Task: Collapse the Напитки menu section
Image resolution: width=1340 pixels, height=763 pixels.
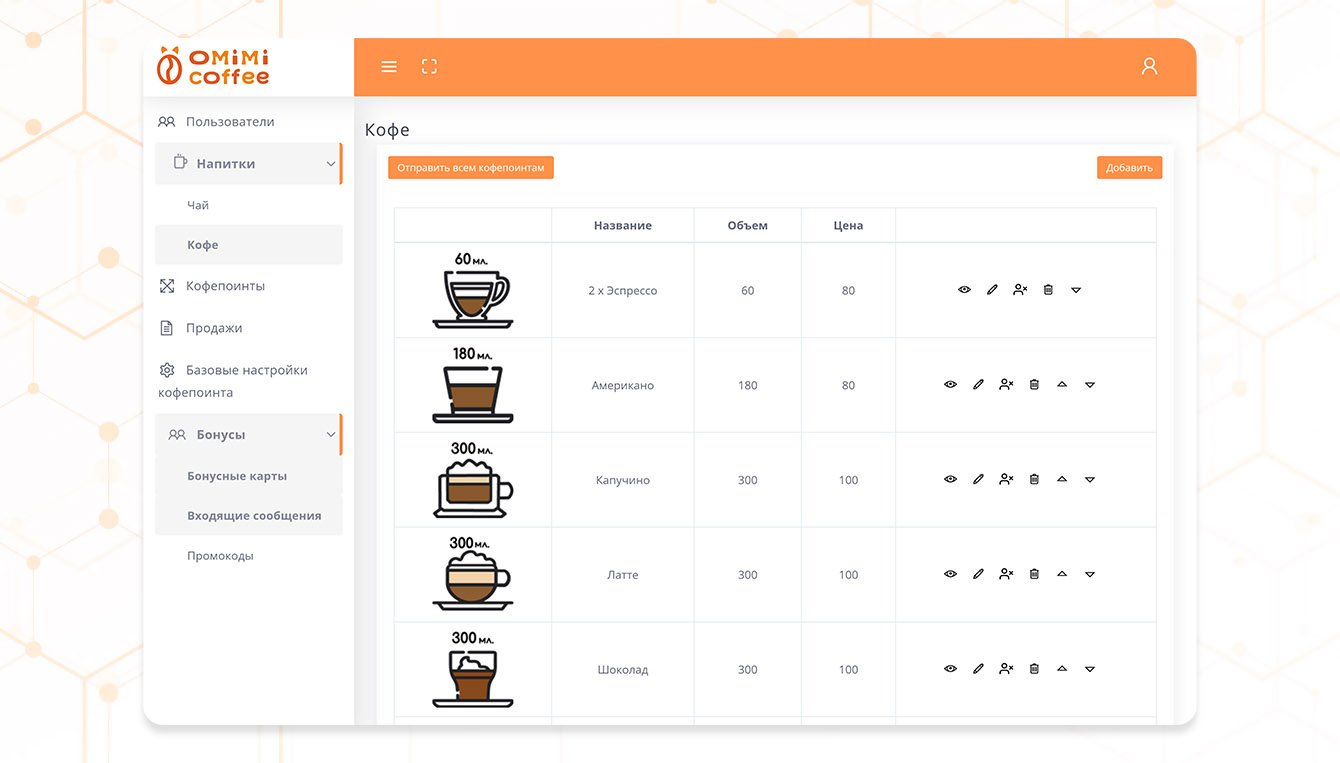Action: pyautogui.click(x=248, y=164)
